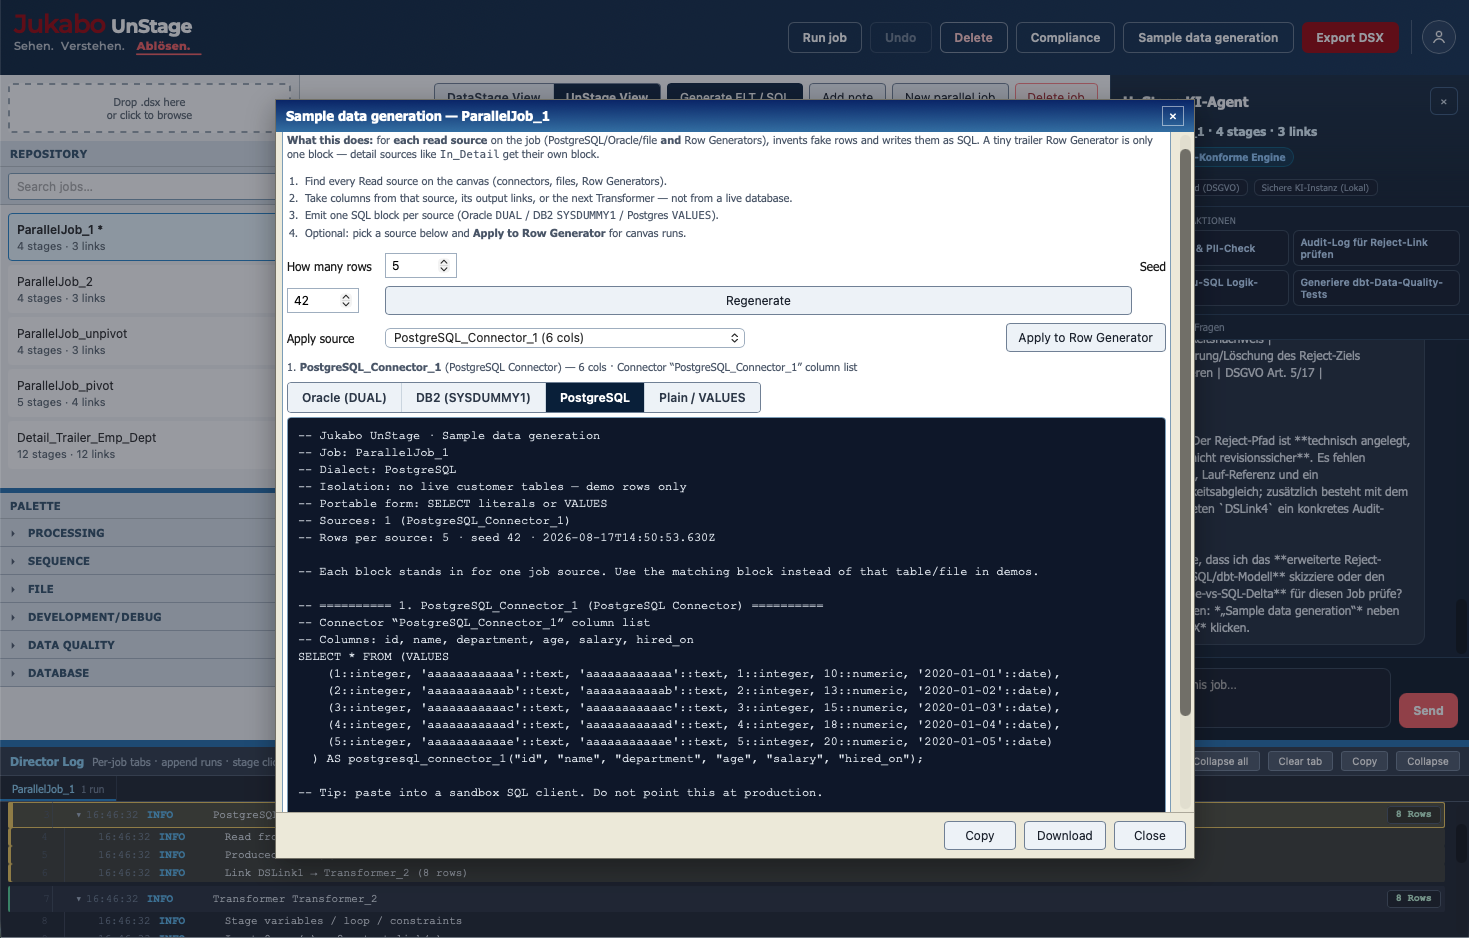Image resolution: width=1469 pixels, height=938 pixels.
Task: Collapse the Transformer Transformer_2 log entry
Action: point(78,899)
